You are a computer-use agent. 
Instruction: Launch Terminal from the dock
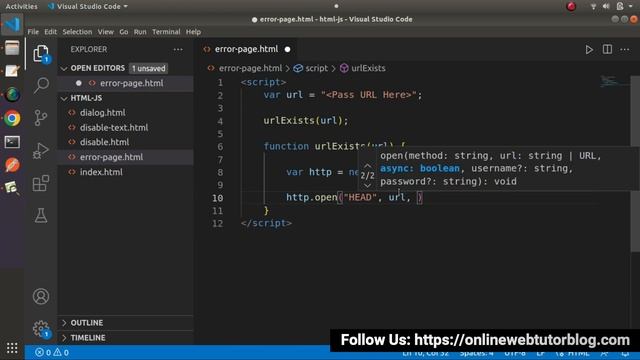[12, 142]
